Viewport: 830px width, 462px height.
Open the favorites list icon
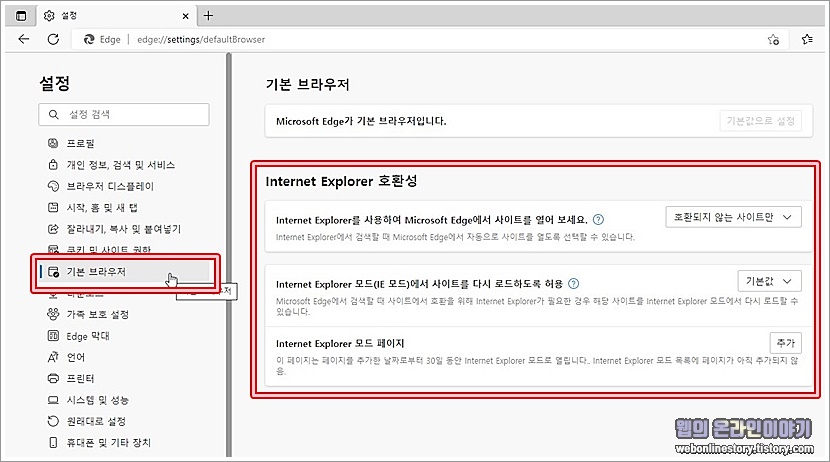pyautogui.click(x=807, y=39)
